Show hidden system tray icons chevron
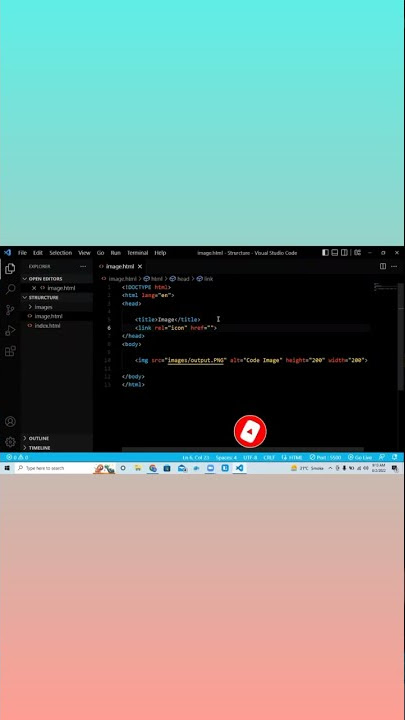This screenshot has height=720, width=405. pyautogui.click(x=330, y=468)
